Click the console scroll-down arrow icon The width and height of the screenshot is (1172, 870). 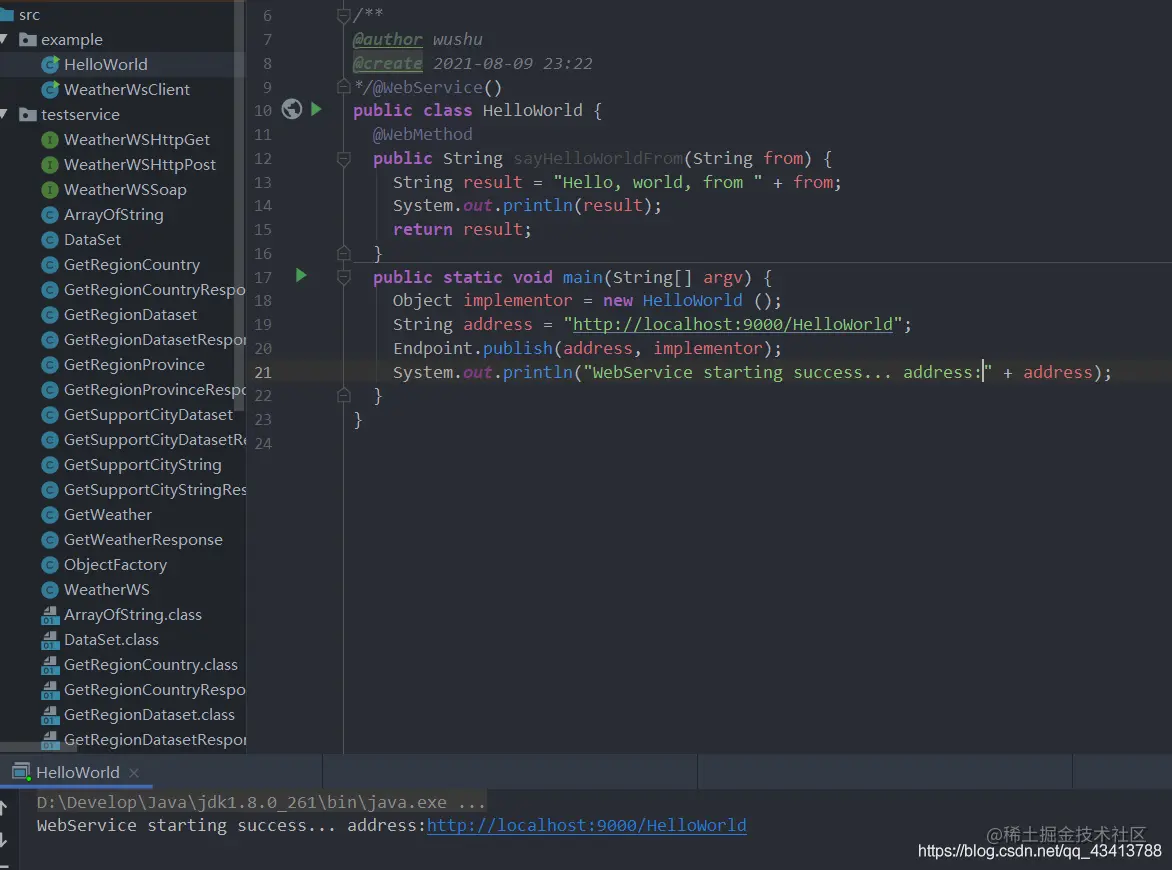(4, 840)
